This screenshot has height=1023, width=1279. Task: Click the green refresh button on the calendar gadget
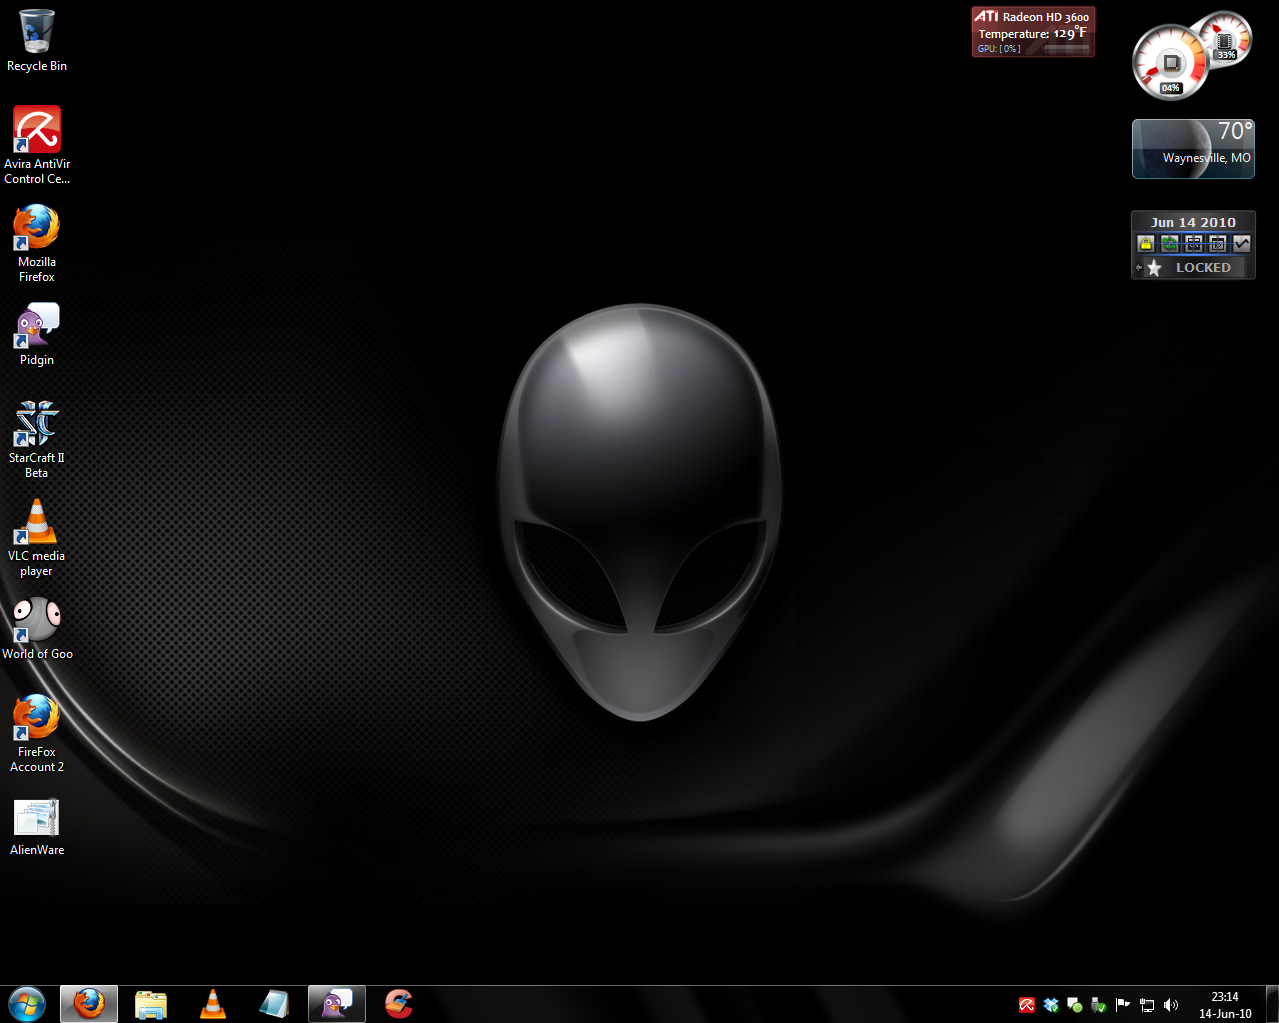pyautogui.click(x=1169, y=243)
